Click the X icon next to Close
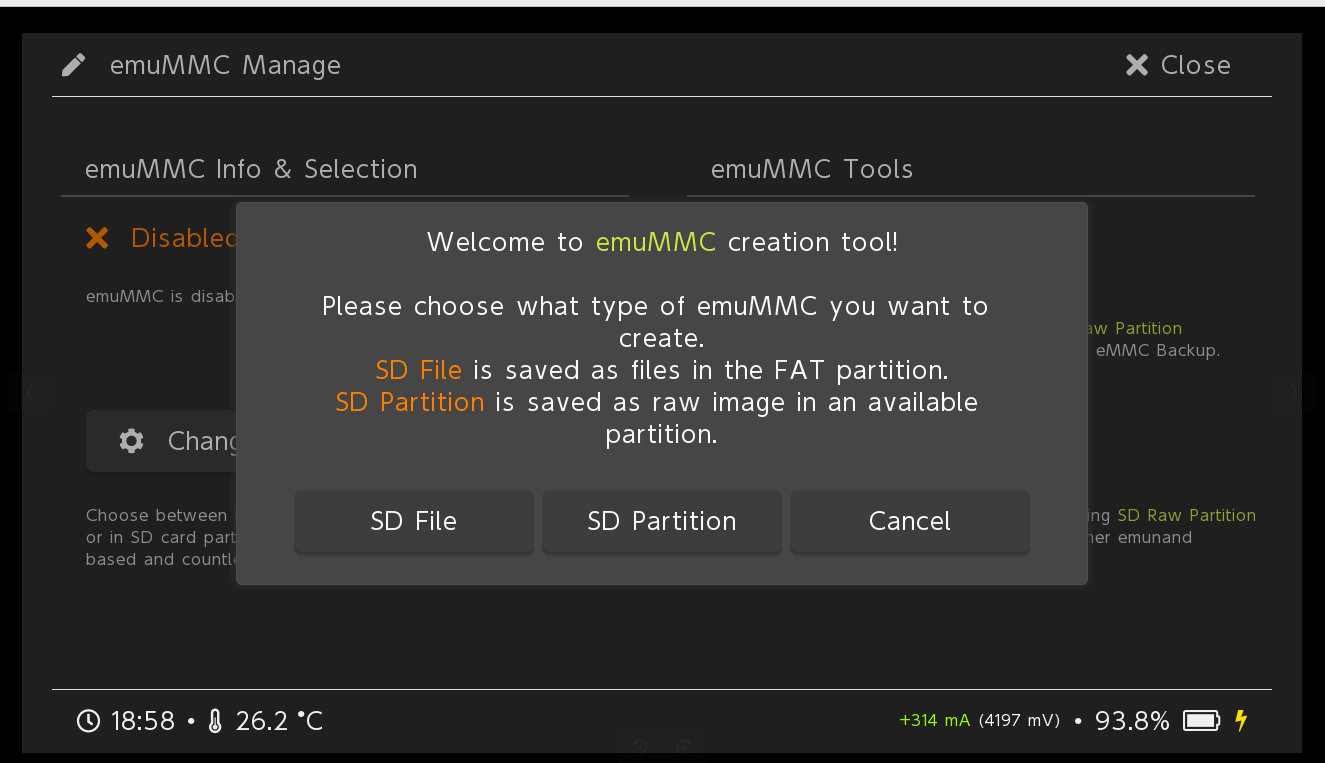Image resolution: width=1325 pixels, height=763 pixels. coord(1137,65)
